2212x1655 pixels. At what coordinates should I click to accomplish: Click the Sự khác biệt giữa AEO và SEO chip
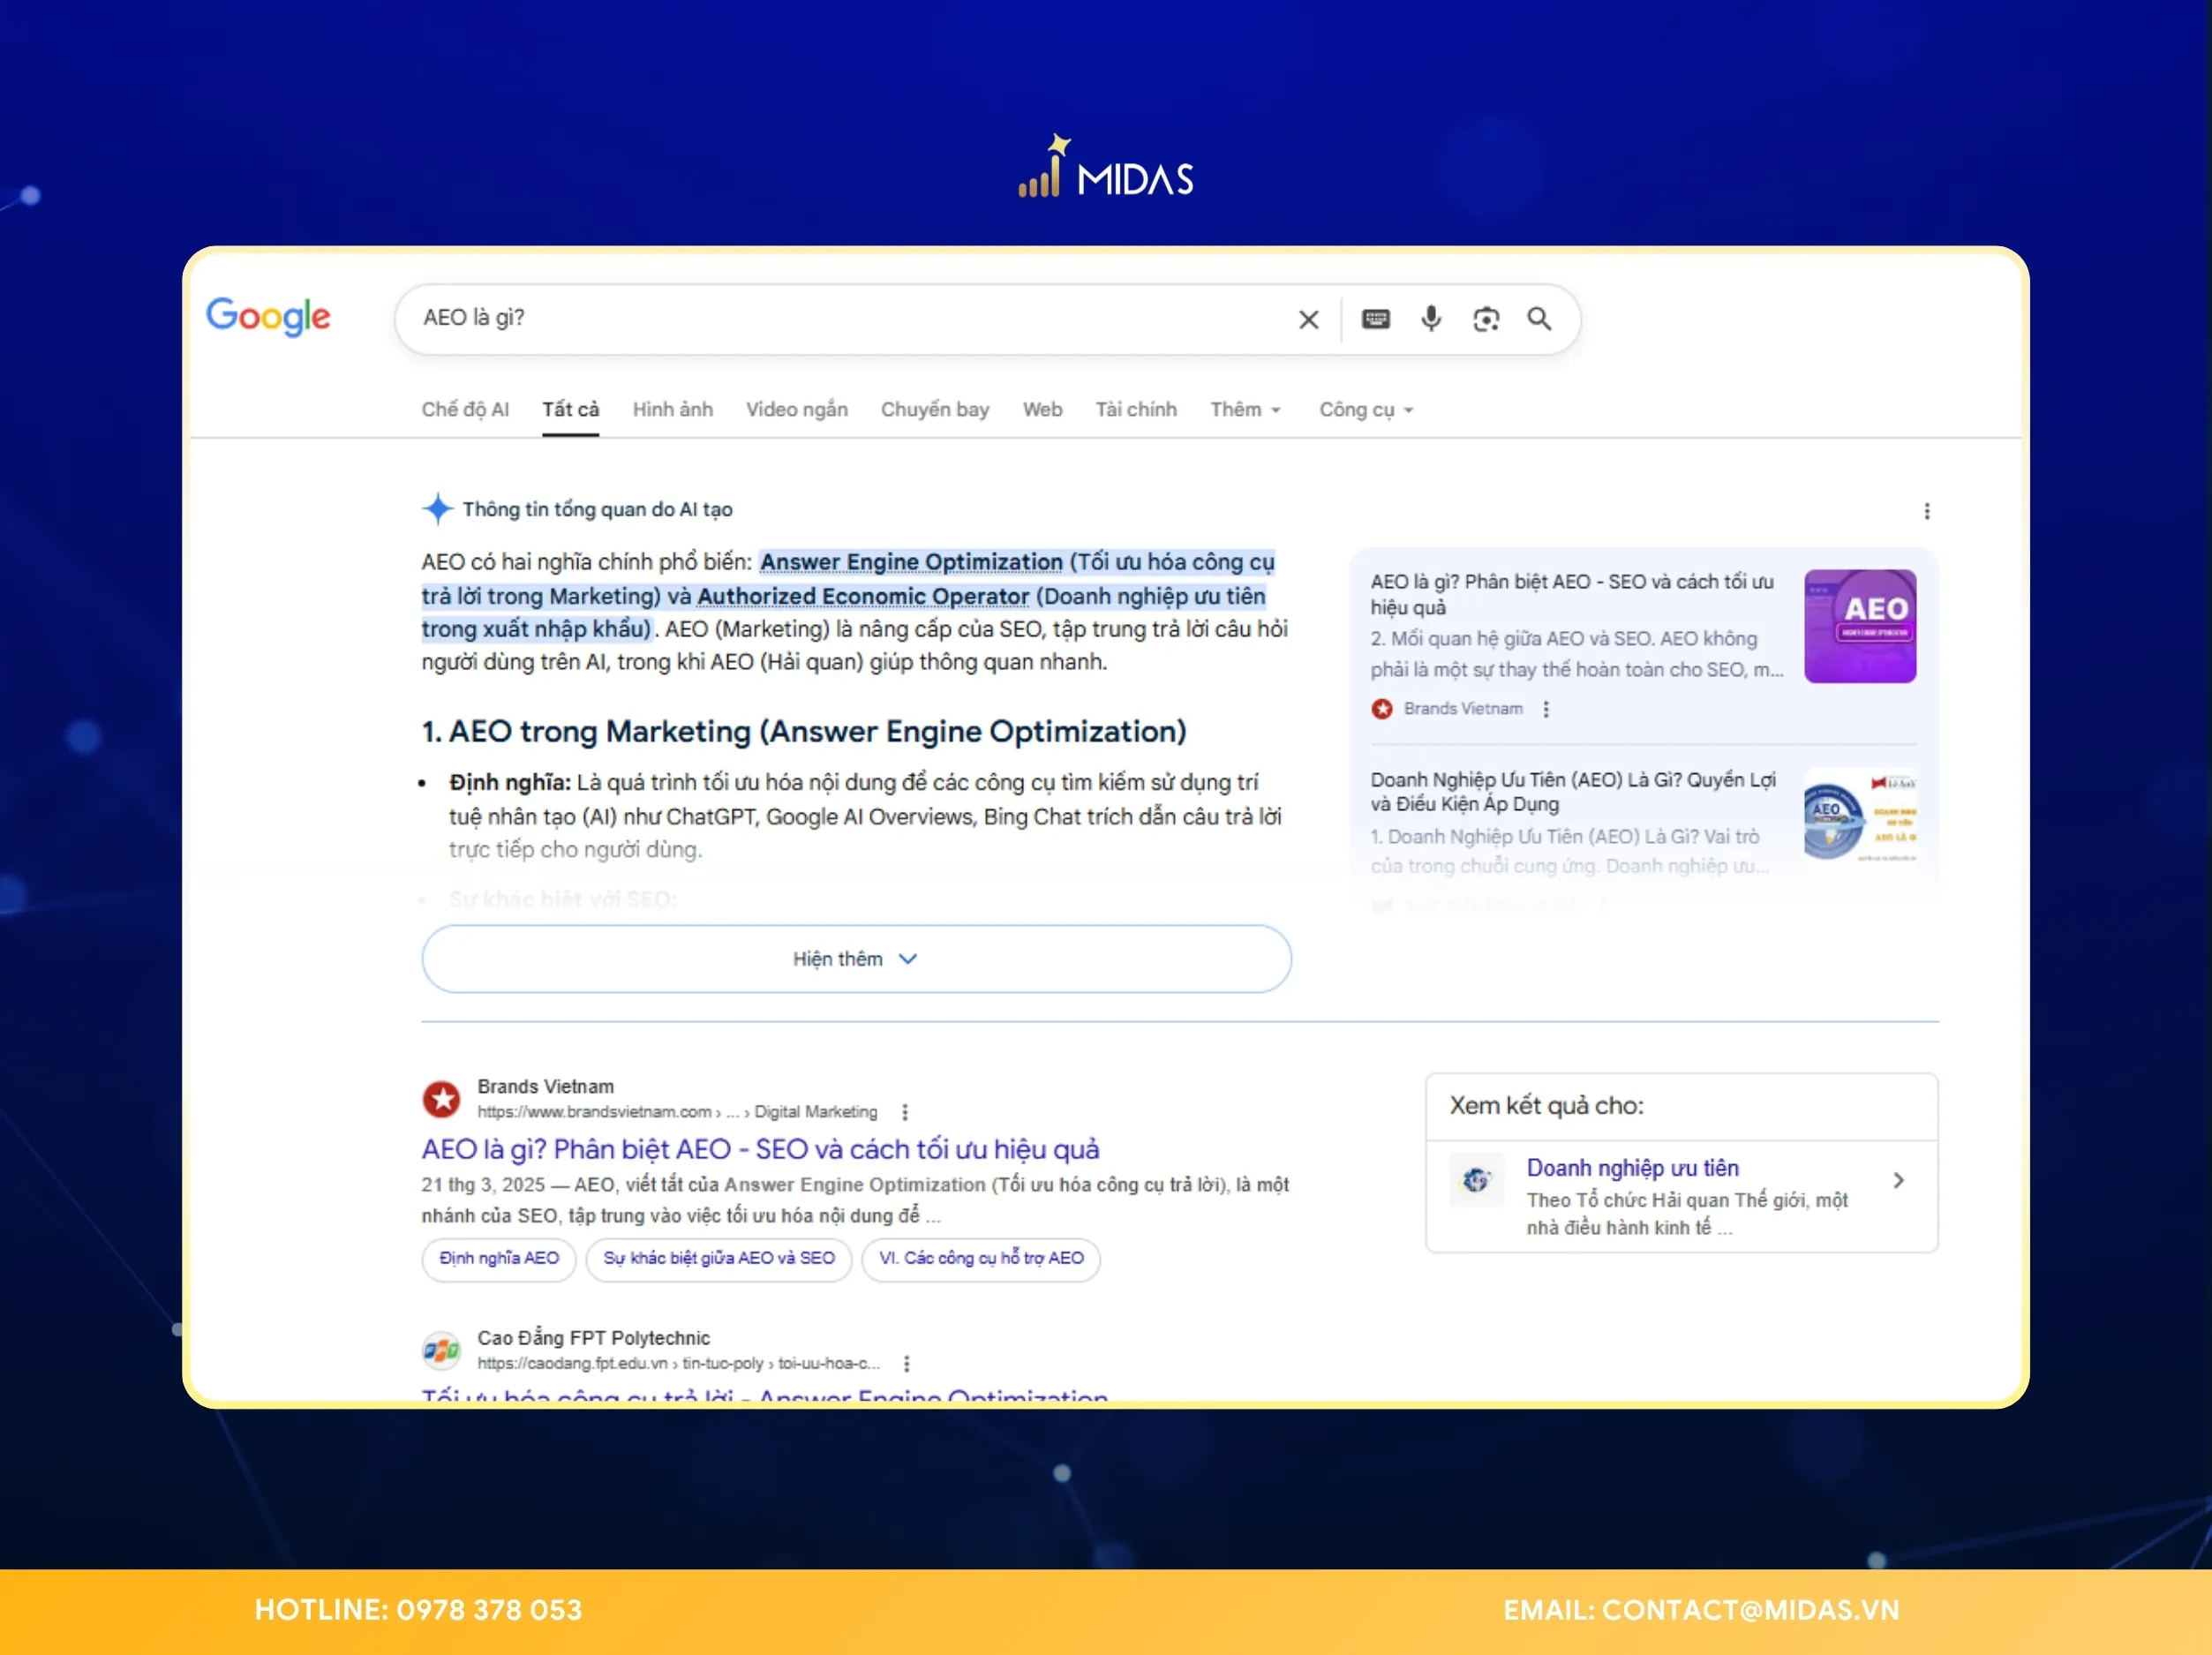coord(718,1258)
